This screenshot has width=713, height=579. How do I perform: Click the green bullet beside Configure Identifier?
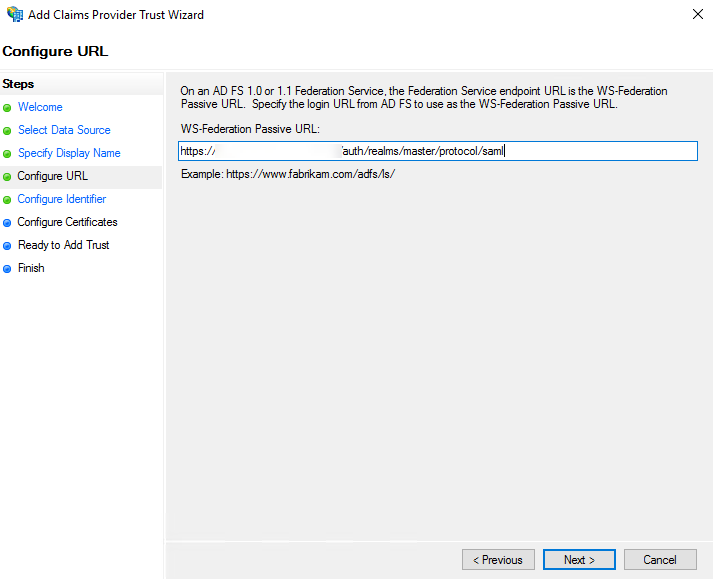pyautogui.click(x=8, y=199)
